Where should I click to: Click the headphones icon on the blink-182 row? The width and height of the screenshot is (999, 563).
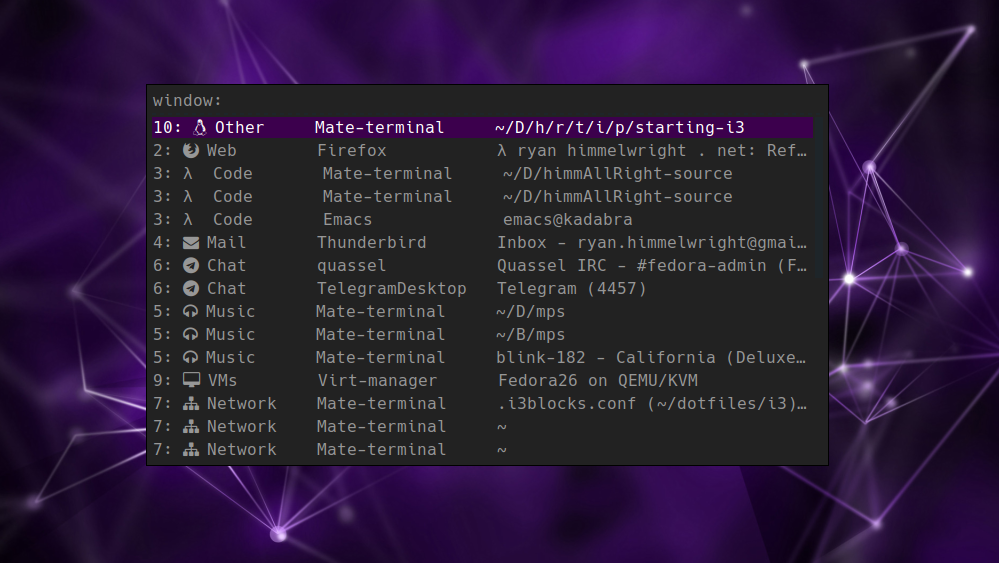[x=191, y=358]
